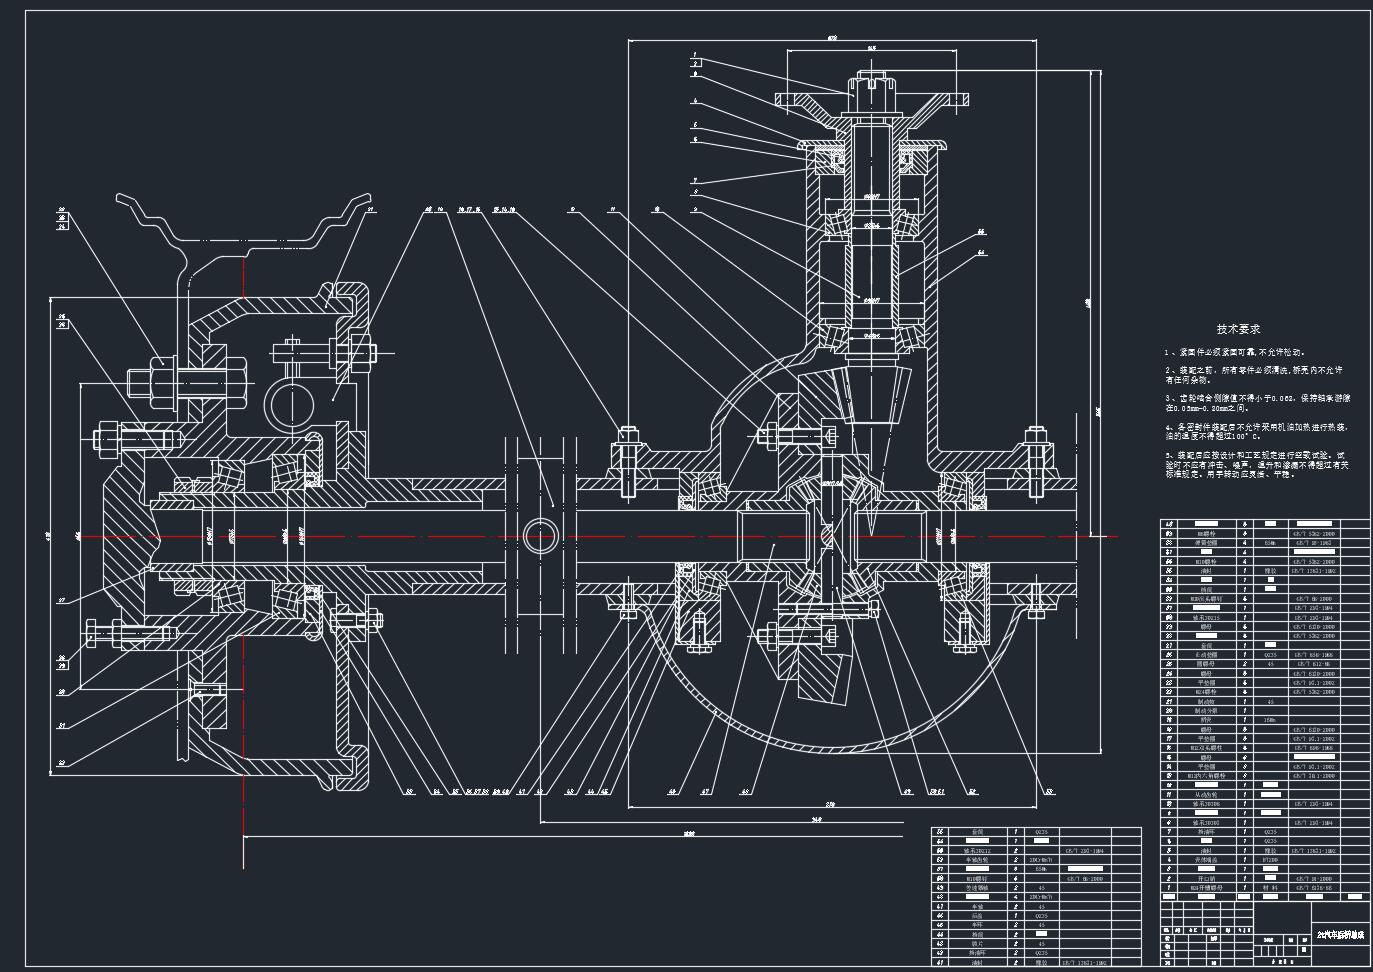Select the circular hole on the axle tube break
Screen dimensions: 1373x972
(541, 536)
